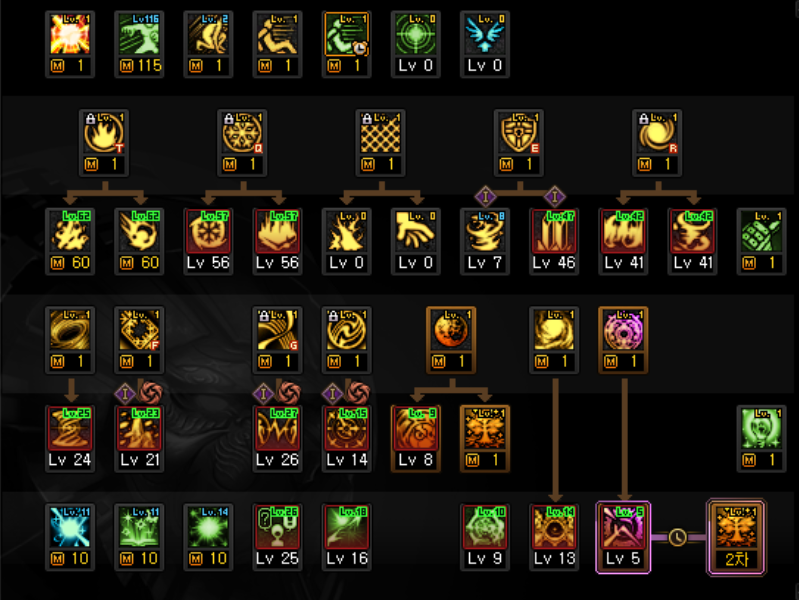Toggle the purple I marker above Lv 7 tornado
This screenshot has width=799, height=600.
click(x=486, y=196)
